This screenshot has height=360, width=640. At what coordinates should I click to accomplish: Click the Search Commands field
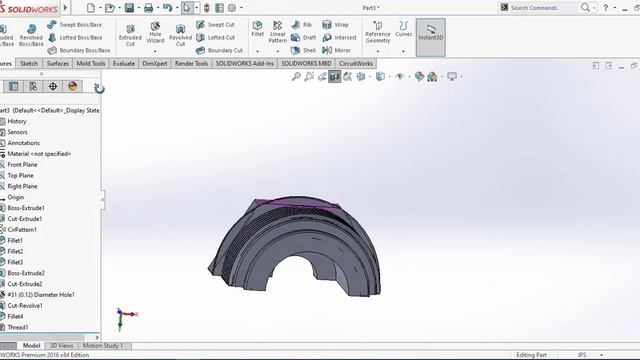tap(543, 8)
